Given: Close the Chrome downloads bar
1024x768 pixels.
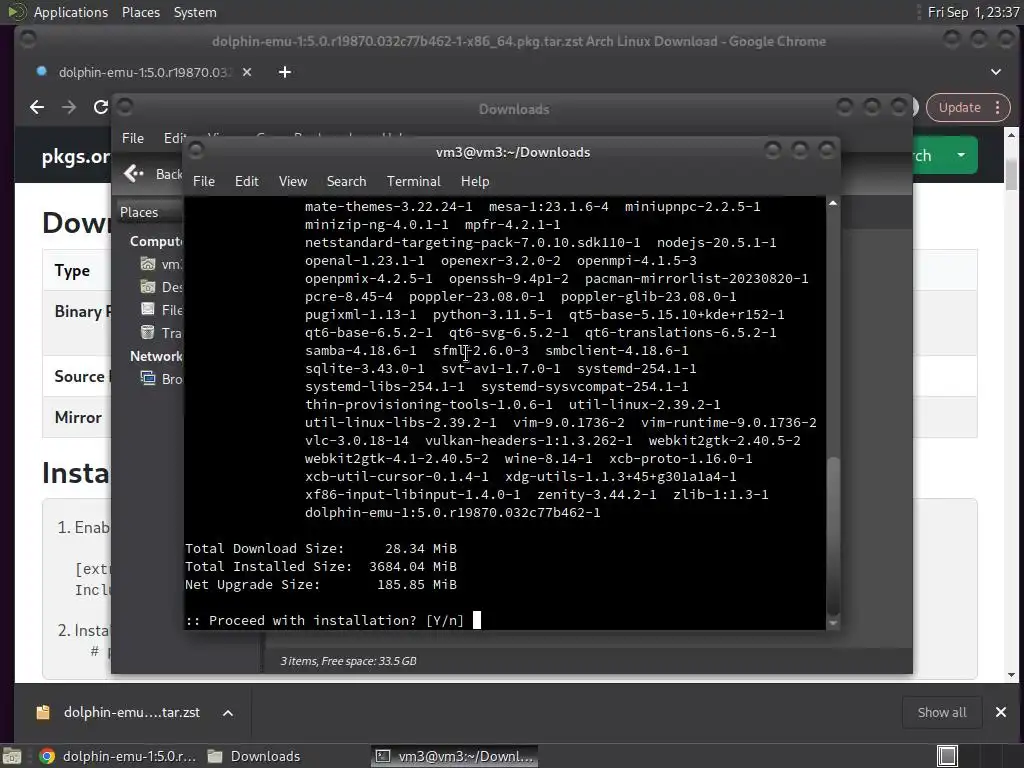Looking at the screenshot, I should click(1000, 712).
